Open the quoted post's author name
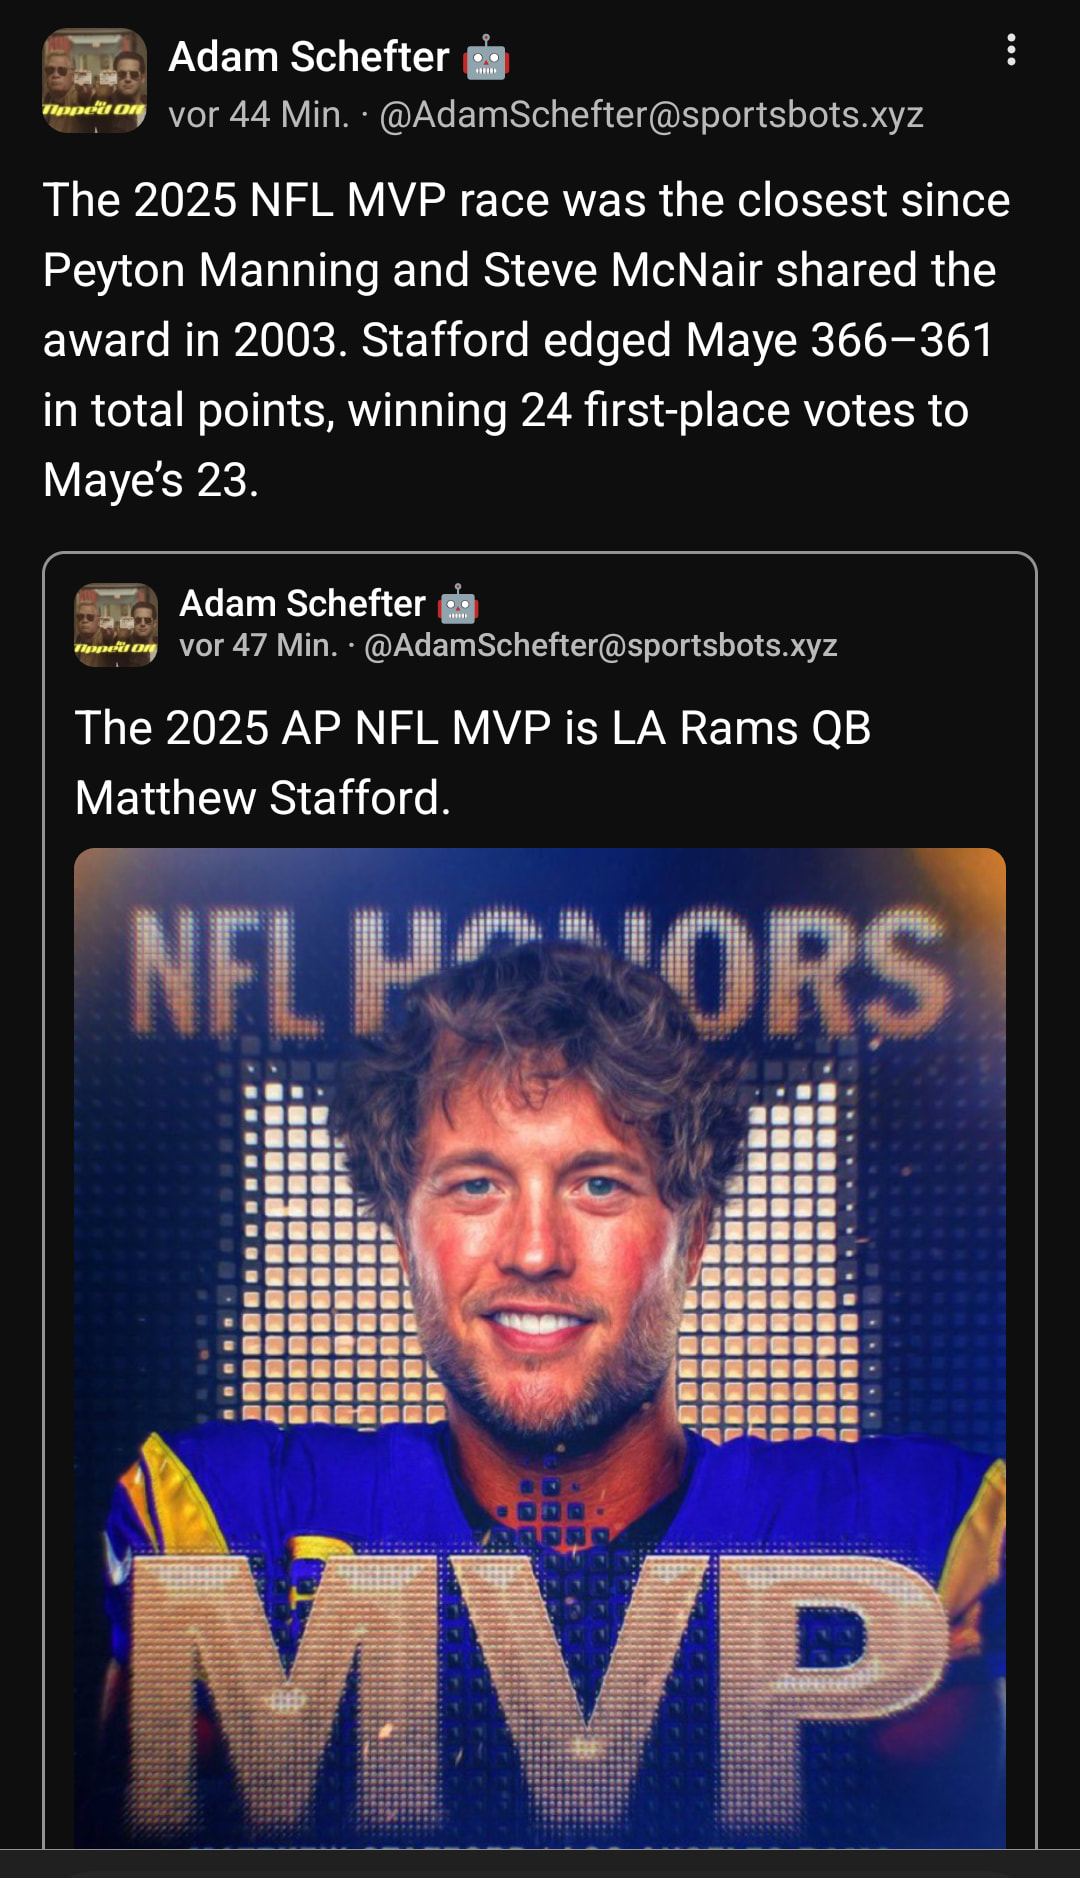This screenshot has width=1080, height=1878. (302, 604)
